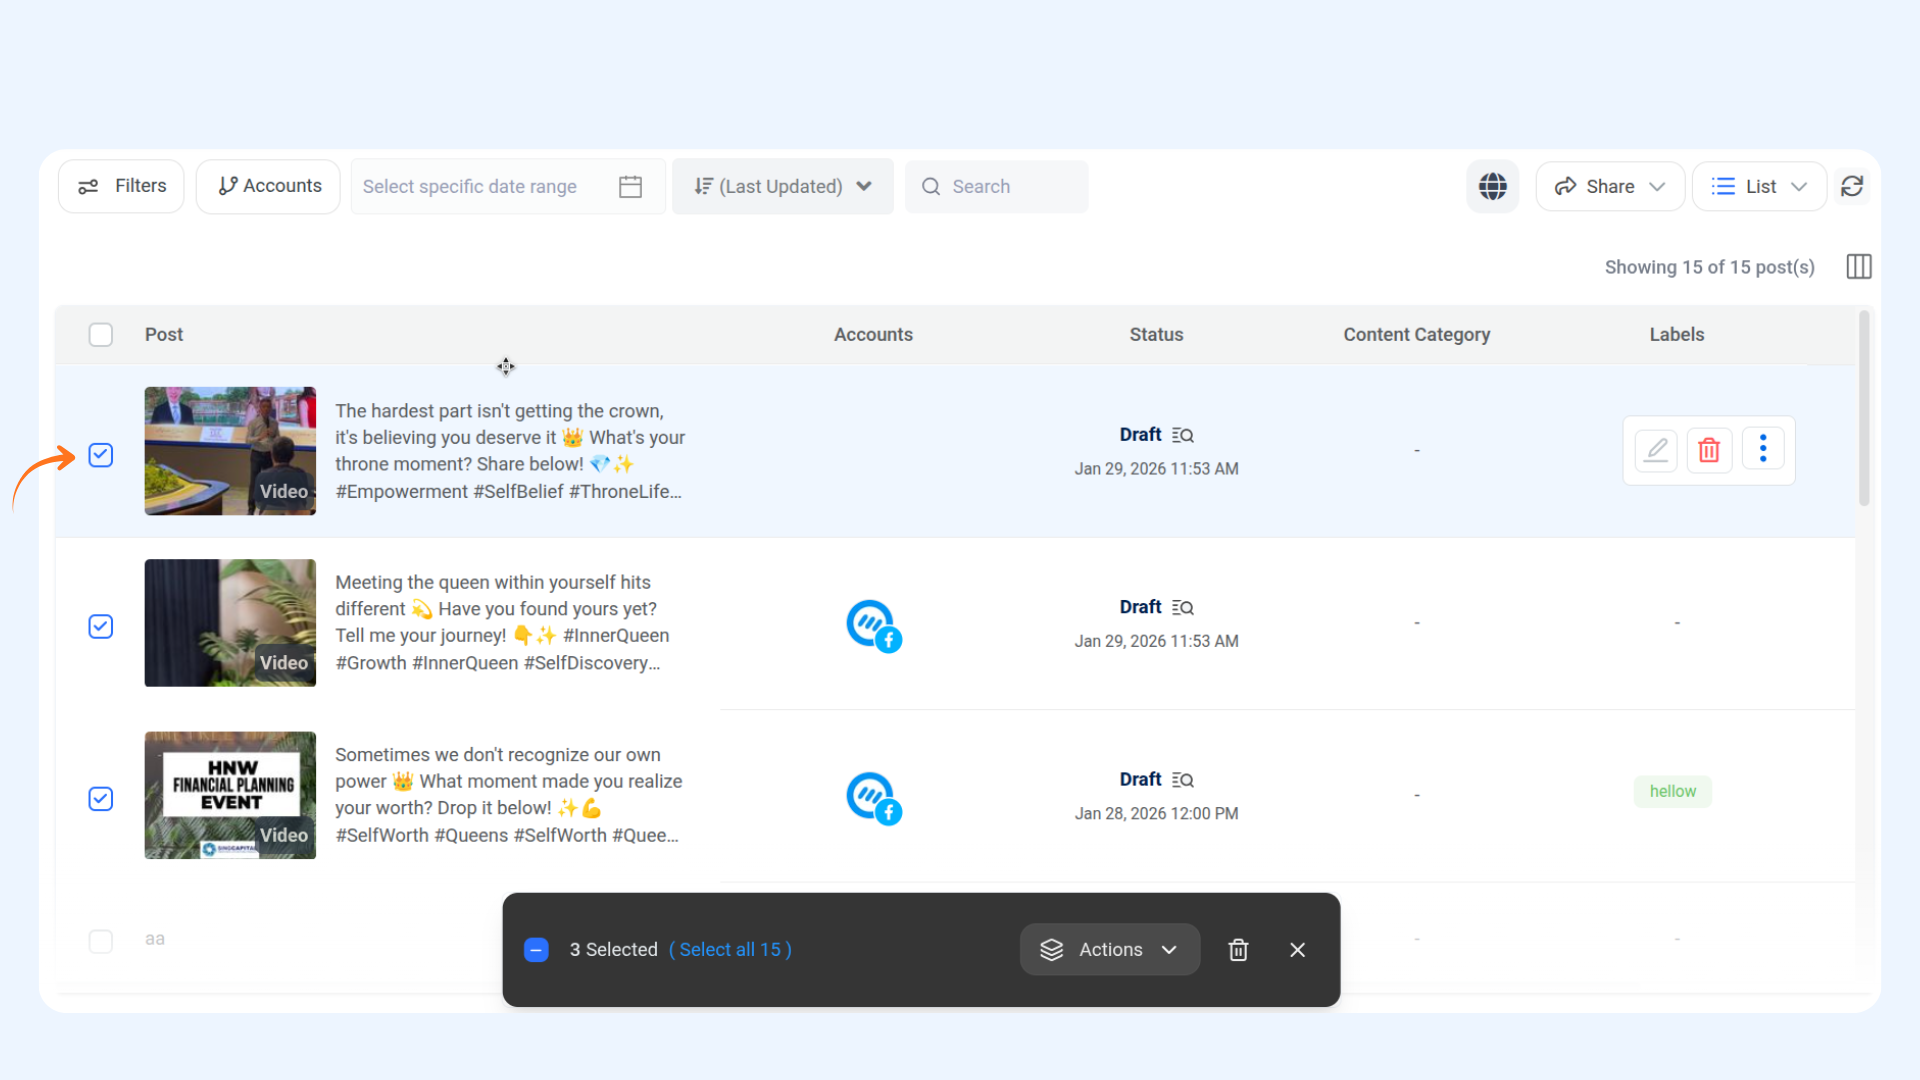Click the globe icon in toolbar

[1492, 187]
